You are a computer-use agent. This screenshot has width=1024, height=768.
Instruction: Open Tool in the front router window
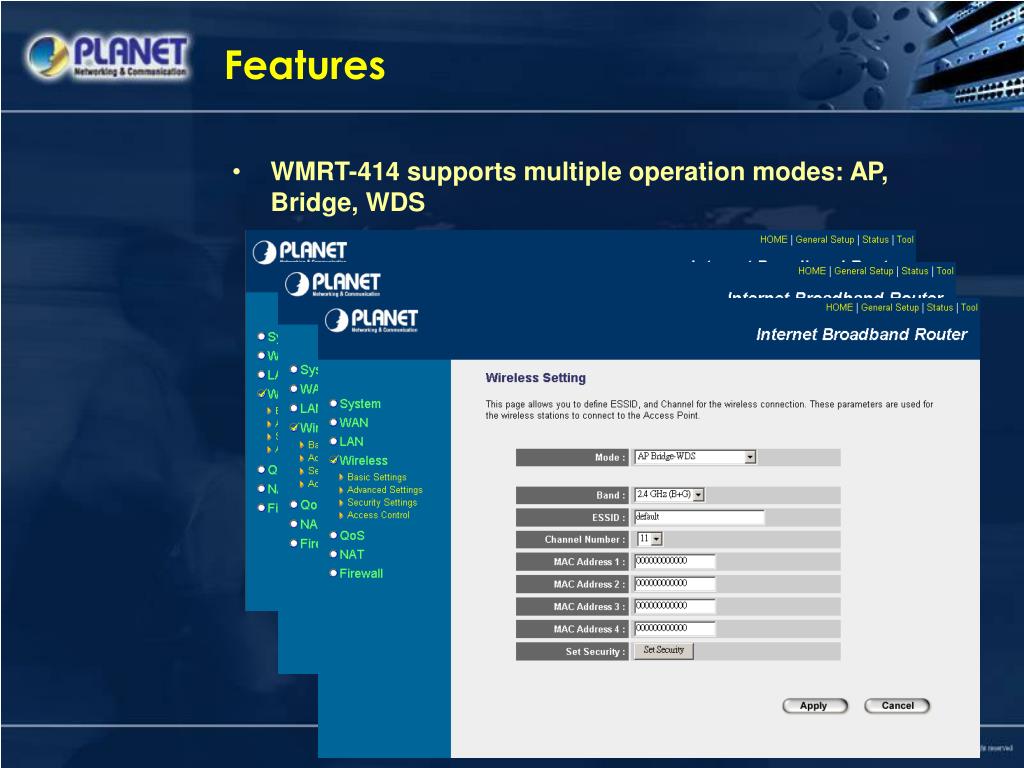[969, 307]
